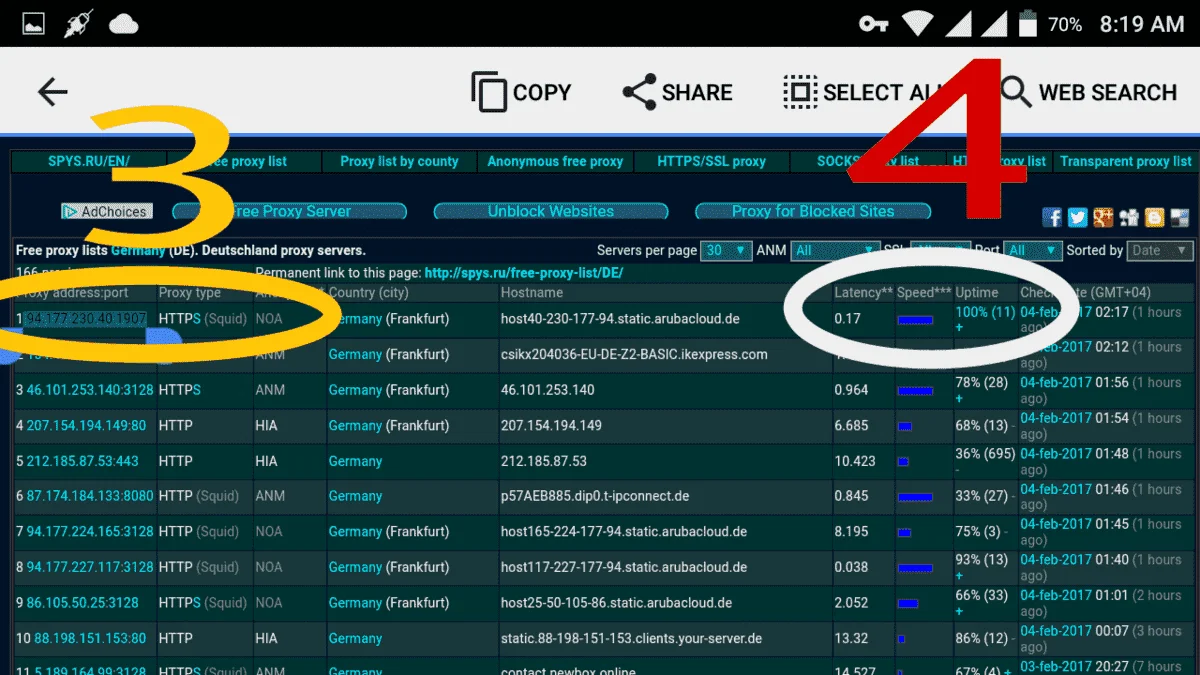The image size is (1200, 675).
Task: Open the Facebook share icon
Action: coord(1052,217)
